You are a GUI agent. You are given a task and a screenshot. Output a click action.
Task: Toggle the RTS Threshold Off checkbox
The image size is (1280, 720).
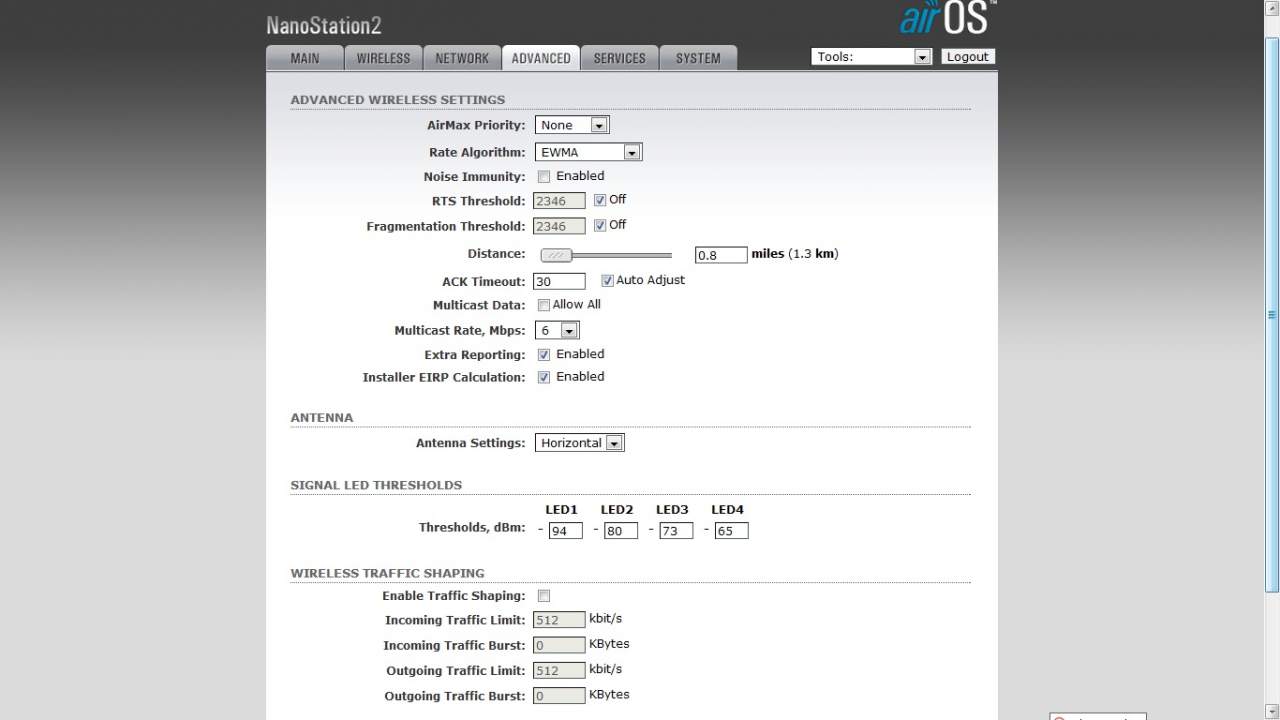[x=600, y=200]
